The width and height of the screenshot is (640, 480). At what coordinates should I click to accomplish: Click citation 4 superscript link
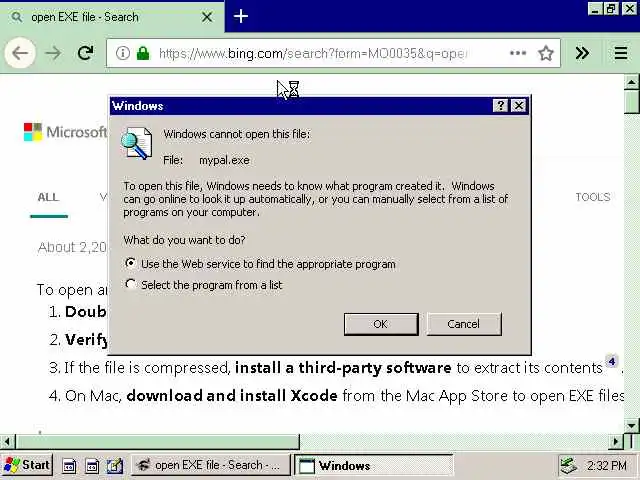click(611, 361)
